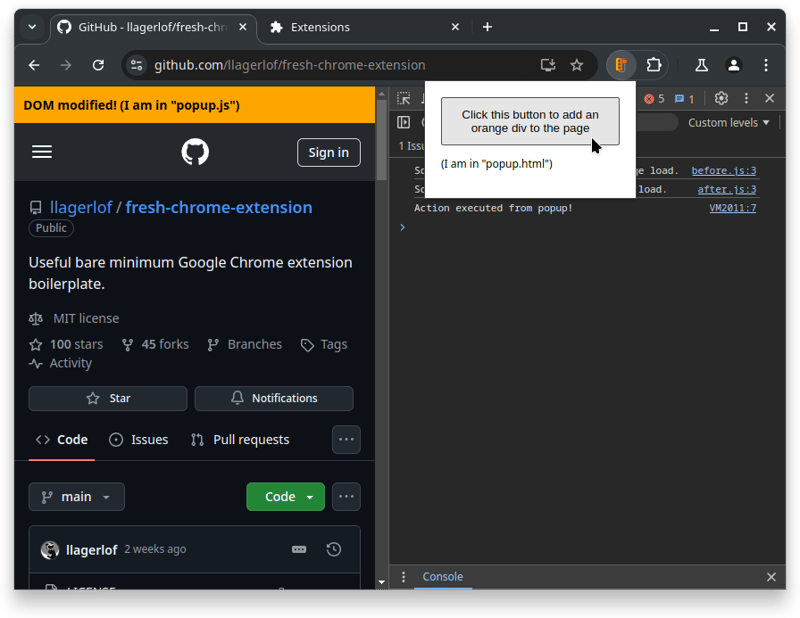800x618 pixels.
Task: Open the drawer three-dot menu
Action: point(404,577)
